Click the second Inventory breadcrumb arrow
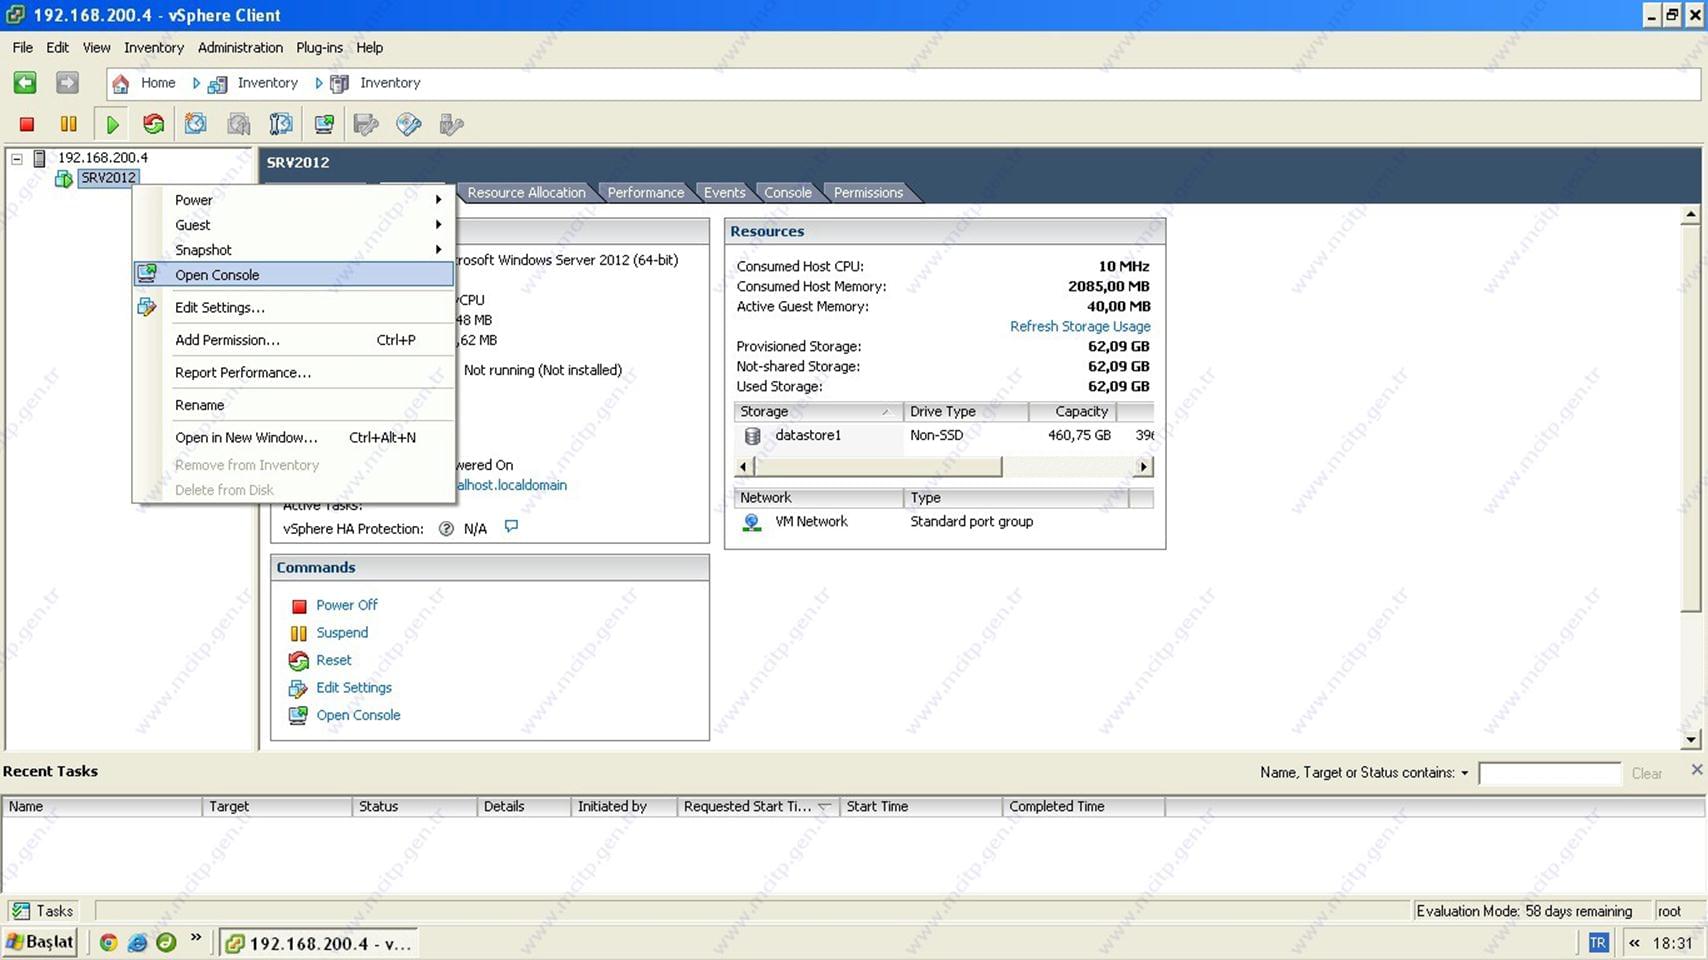Screen dimensions: 1708x960 tap(318, 83)
